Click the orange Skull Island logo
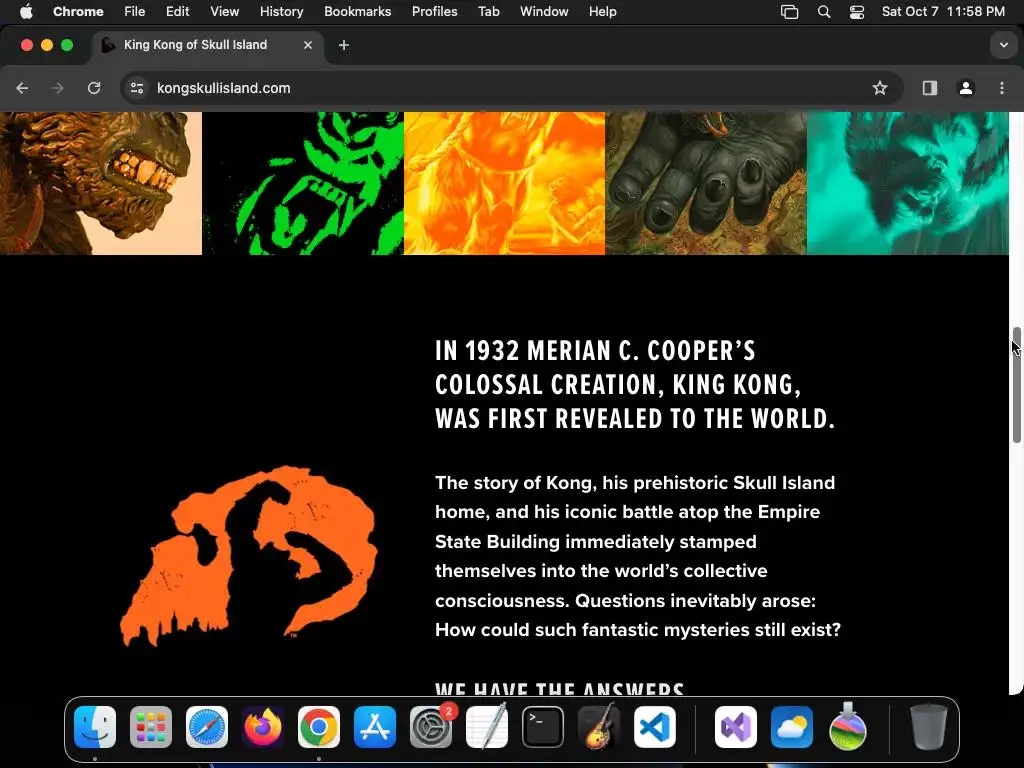Image resolution: width=1024 pixels, height=768 pixels. click(249, 556)
